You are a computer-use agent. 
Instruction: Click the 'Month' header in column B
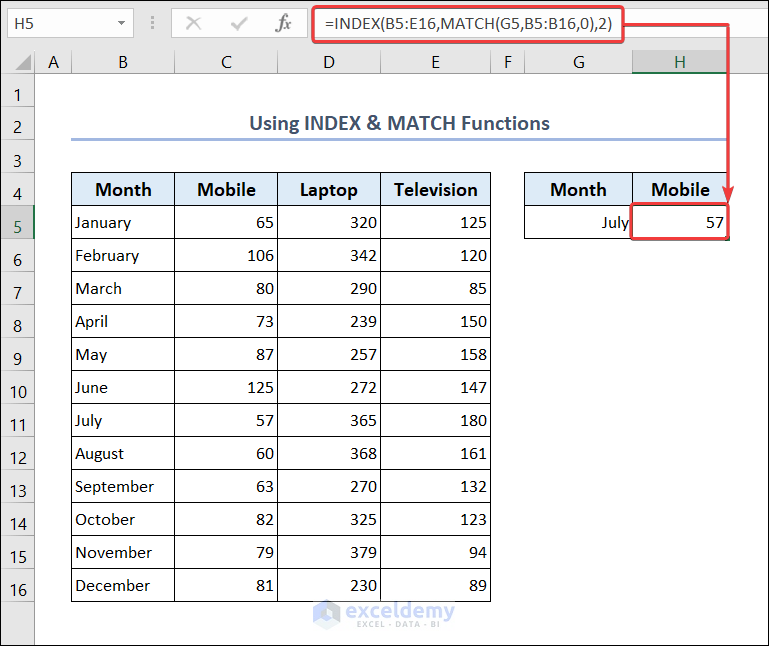pos(123,189)
